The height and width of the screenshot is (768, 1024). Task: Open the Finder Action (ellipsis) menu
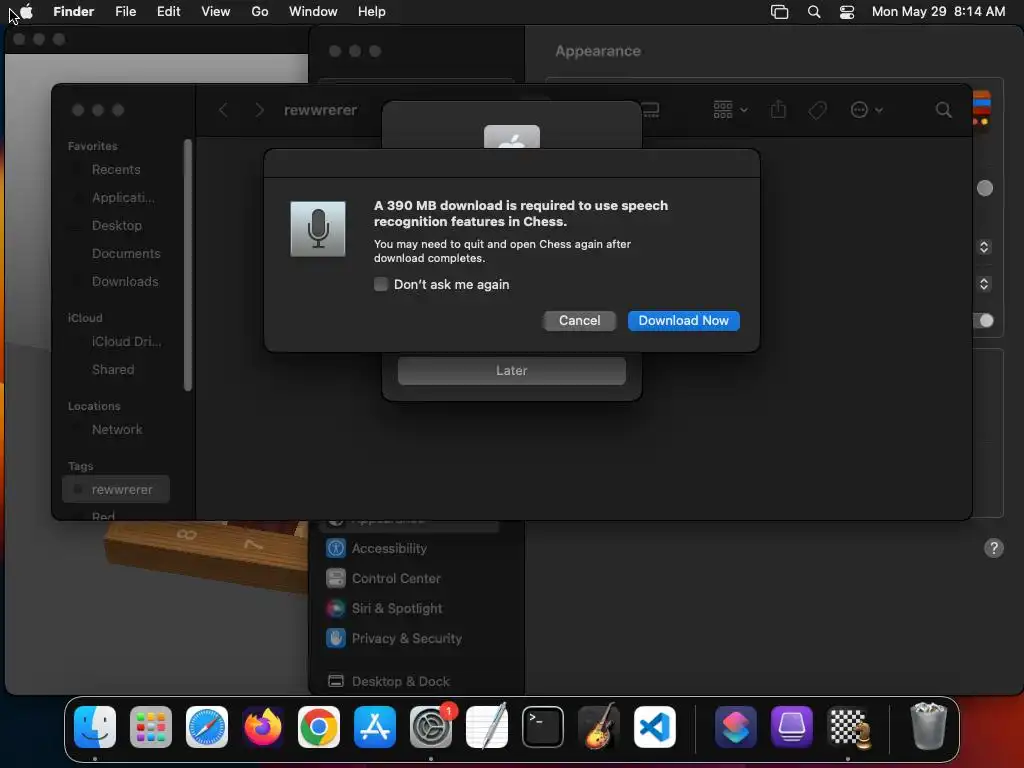867,110
